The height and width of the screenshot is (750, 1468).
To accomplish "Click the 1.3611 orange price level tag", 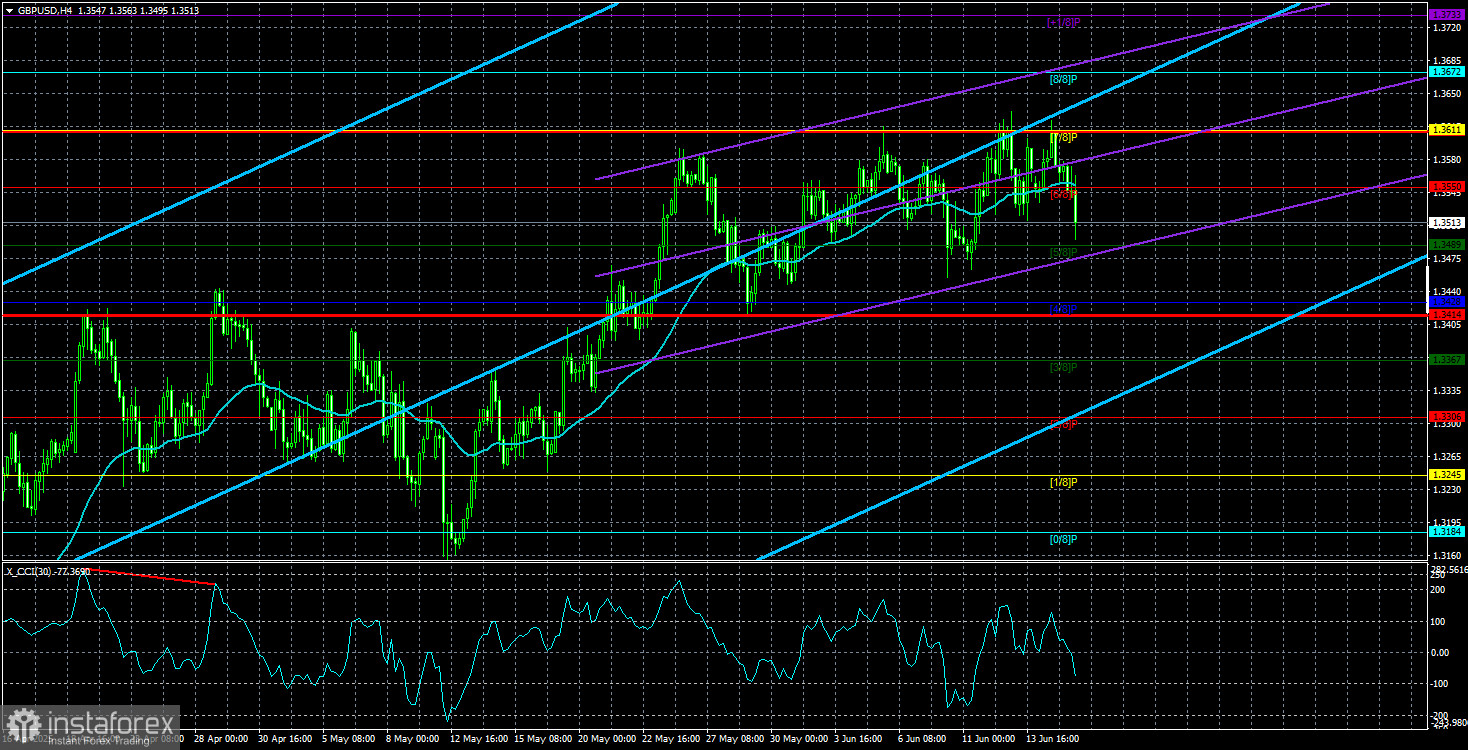I will pyautogui.click(x=1447, y=130).
